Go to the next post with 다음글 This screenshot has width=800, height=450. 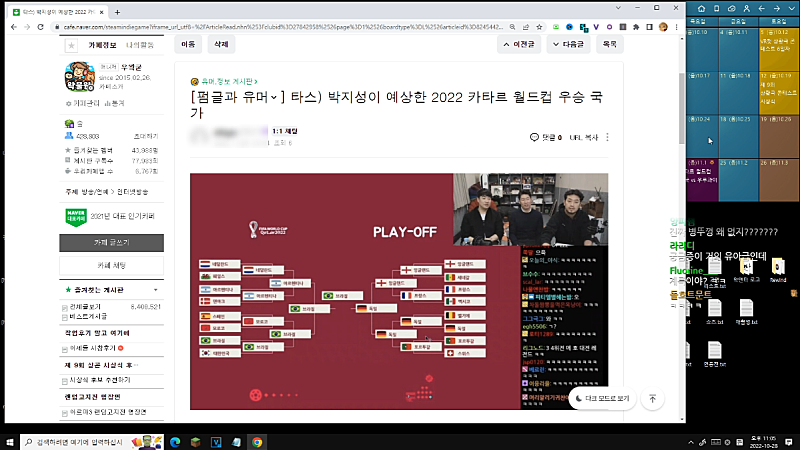click(568, 44)
